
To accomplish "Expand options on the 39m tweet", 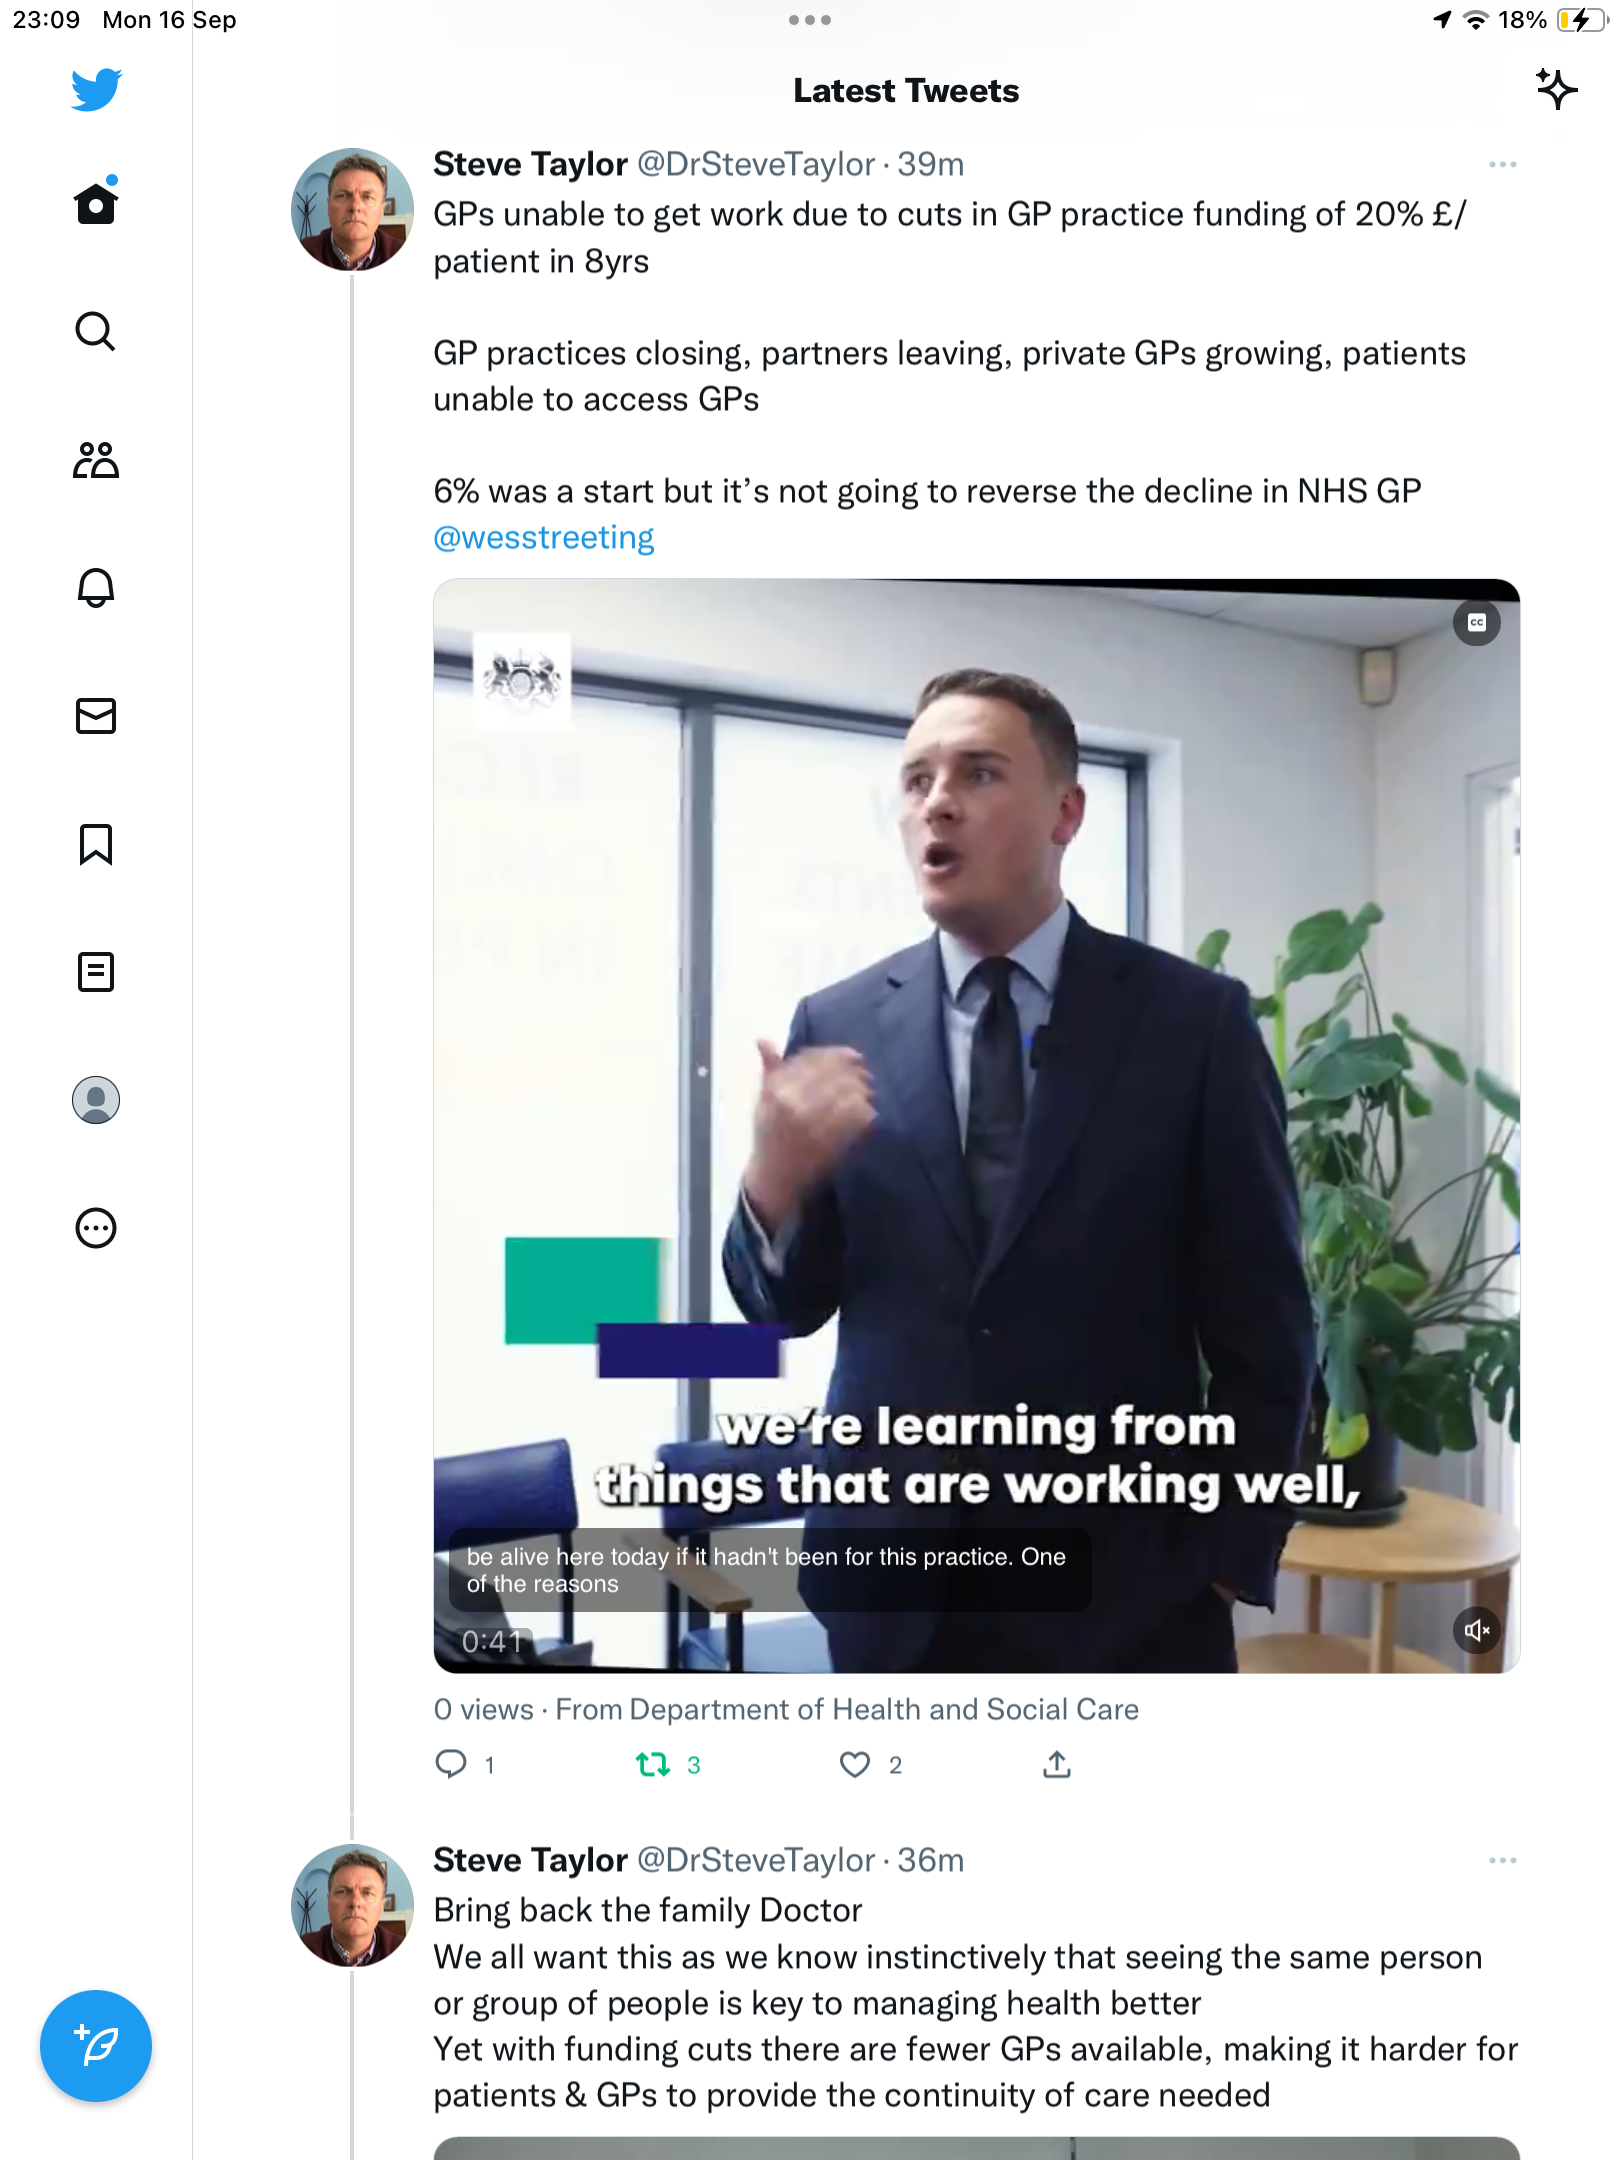I will [x=1502, y=164].
